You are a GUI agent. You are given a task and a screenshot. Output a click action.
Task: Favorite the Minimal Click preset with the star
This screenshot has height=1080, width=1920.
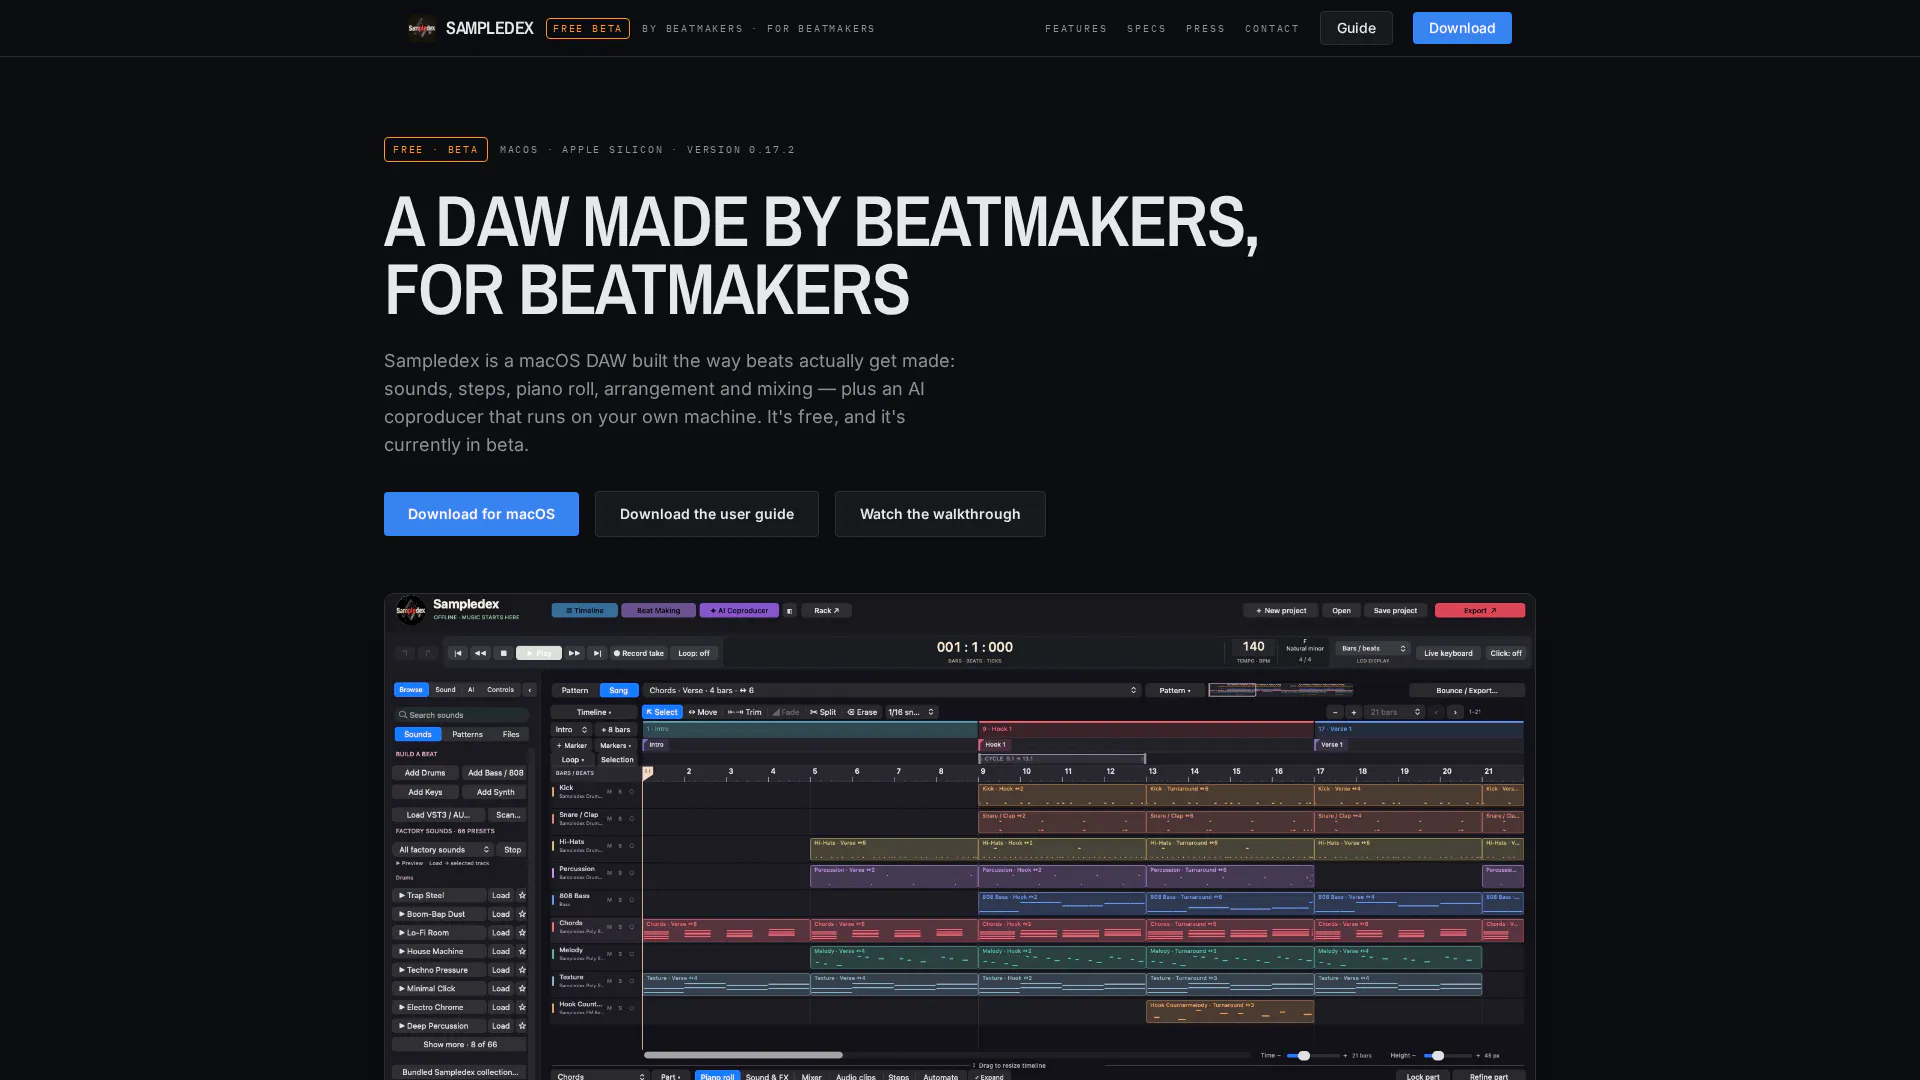(x=522, y=988)
